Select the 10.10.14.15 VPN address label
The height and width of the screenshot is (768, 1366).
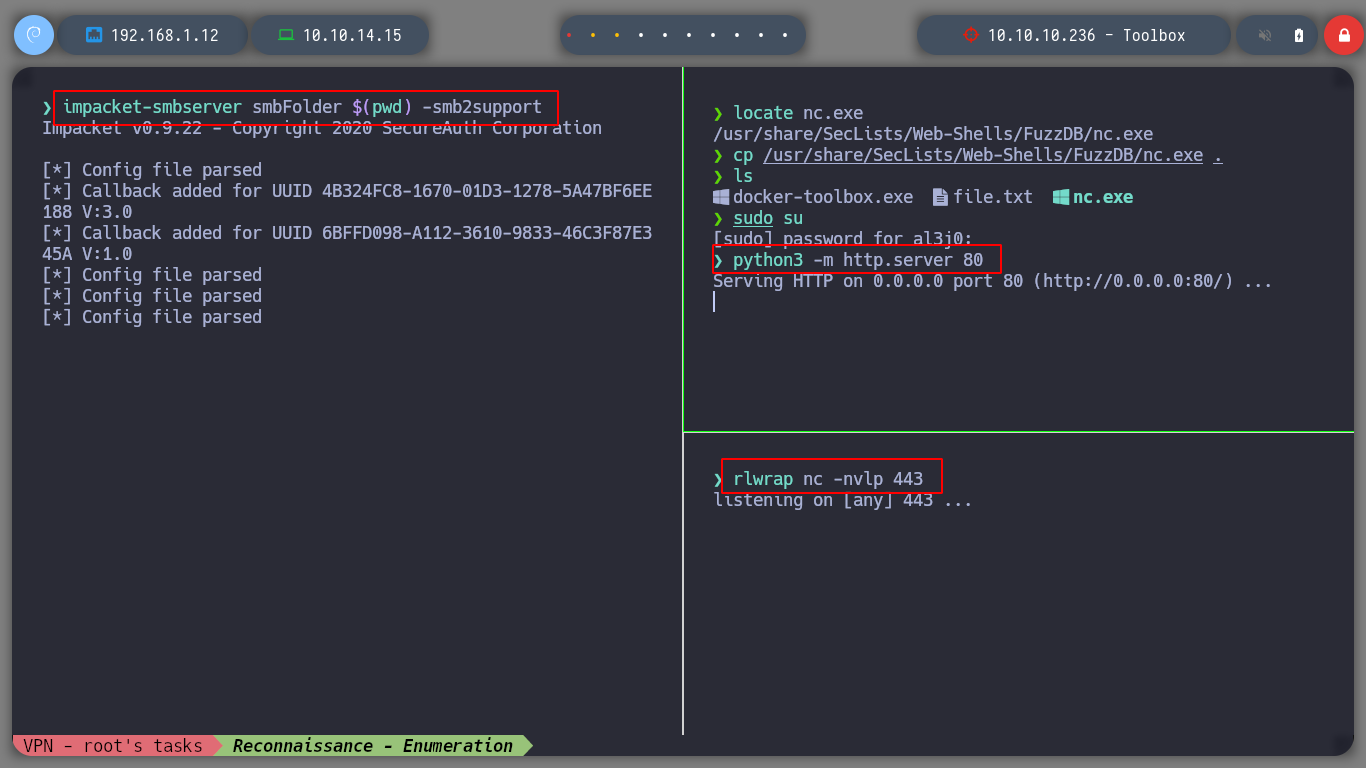click(352, 35)
